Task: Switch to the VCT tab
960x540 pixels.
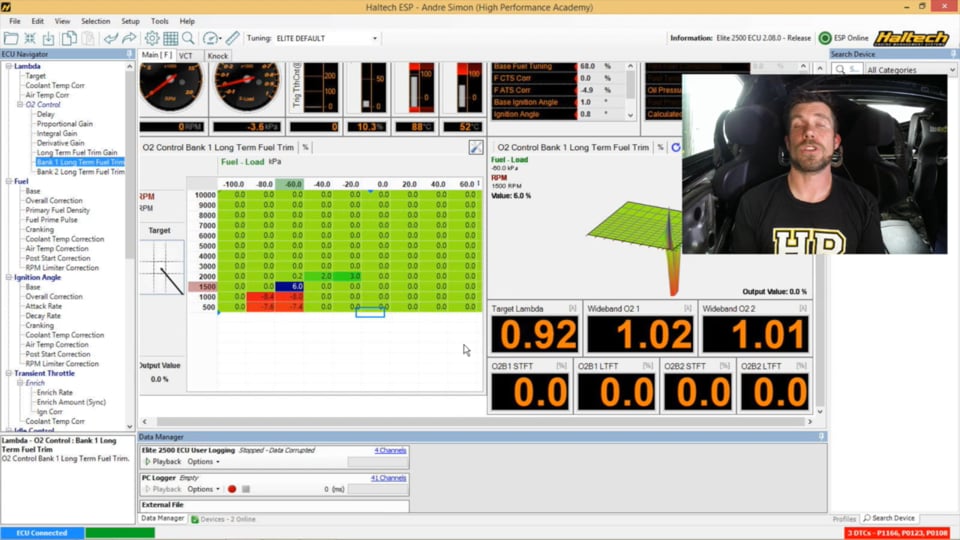Action: (x=186, y=56)
